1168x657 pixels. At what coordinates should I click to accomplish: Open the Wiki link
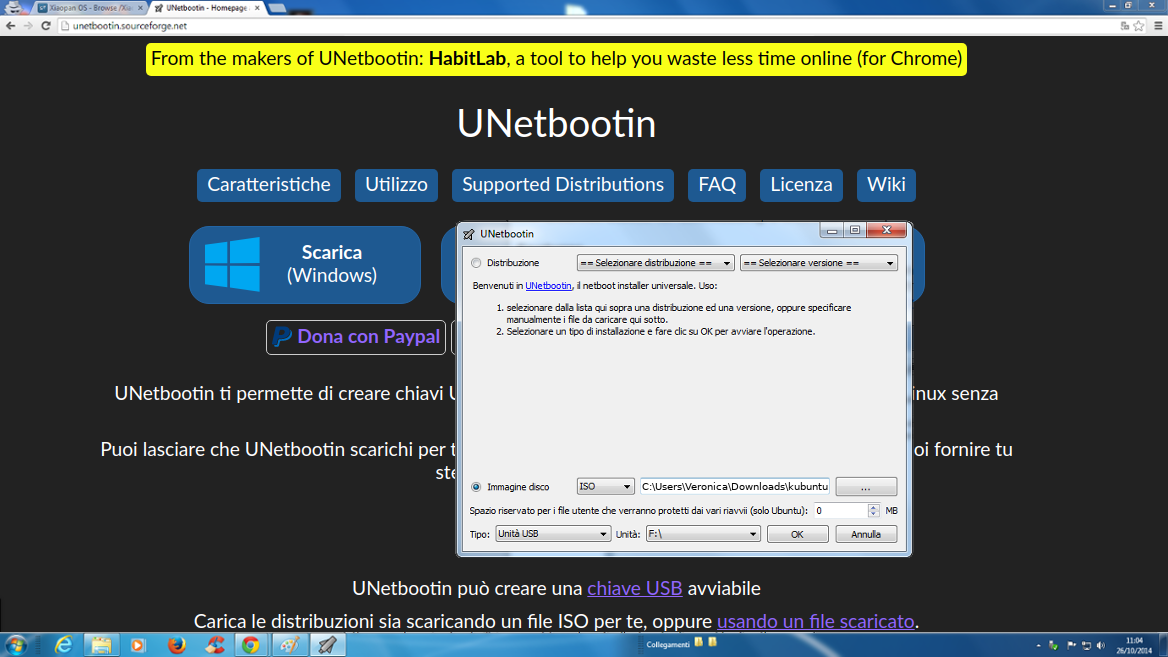(886, 185)
